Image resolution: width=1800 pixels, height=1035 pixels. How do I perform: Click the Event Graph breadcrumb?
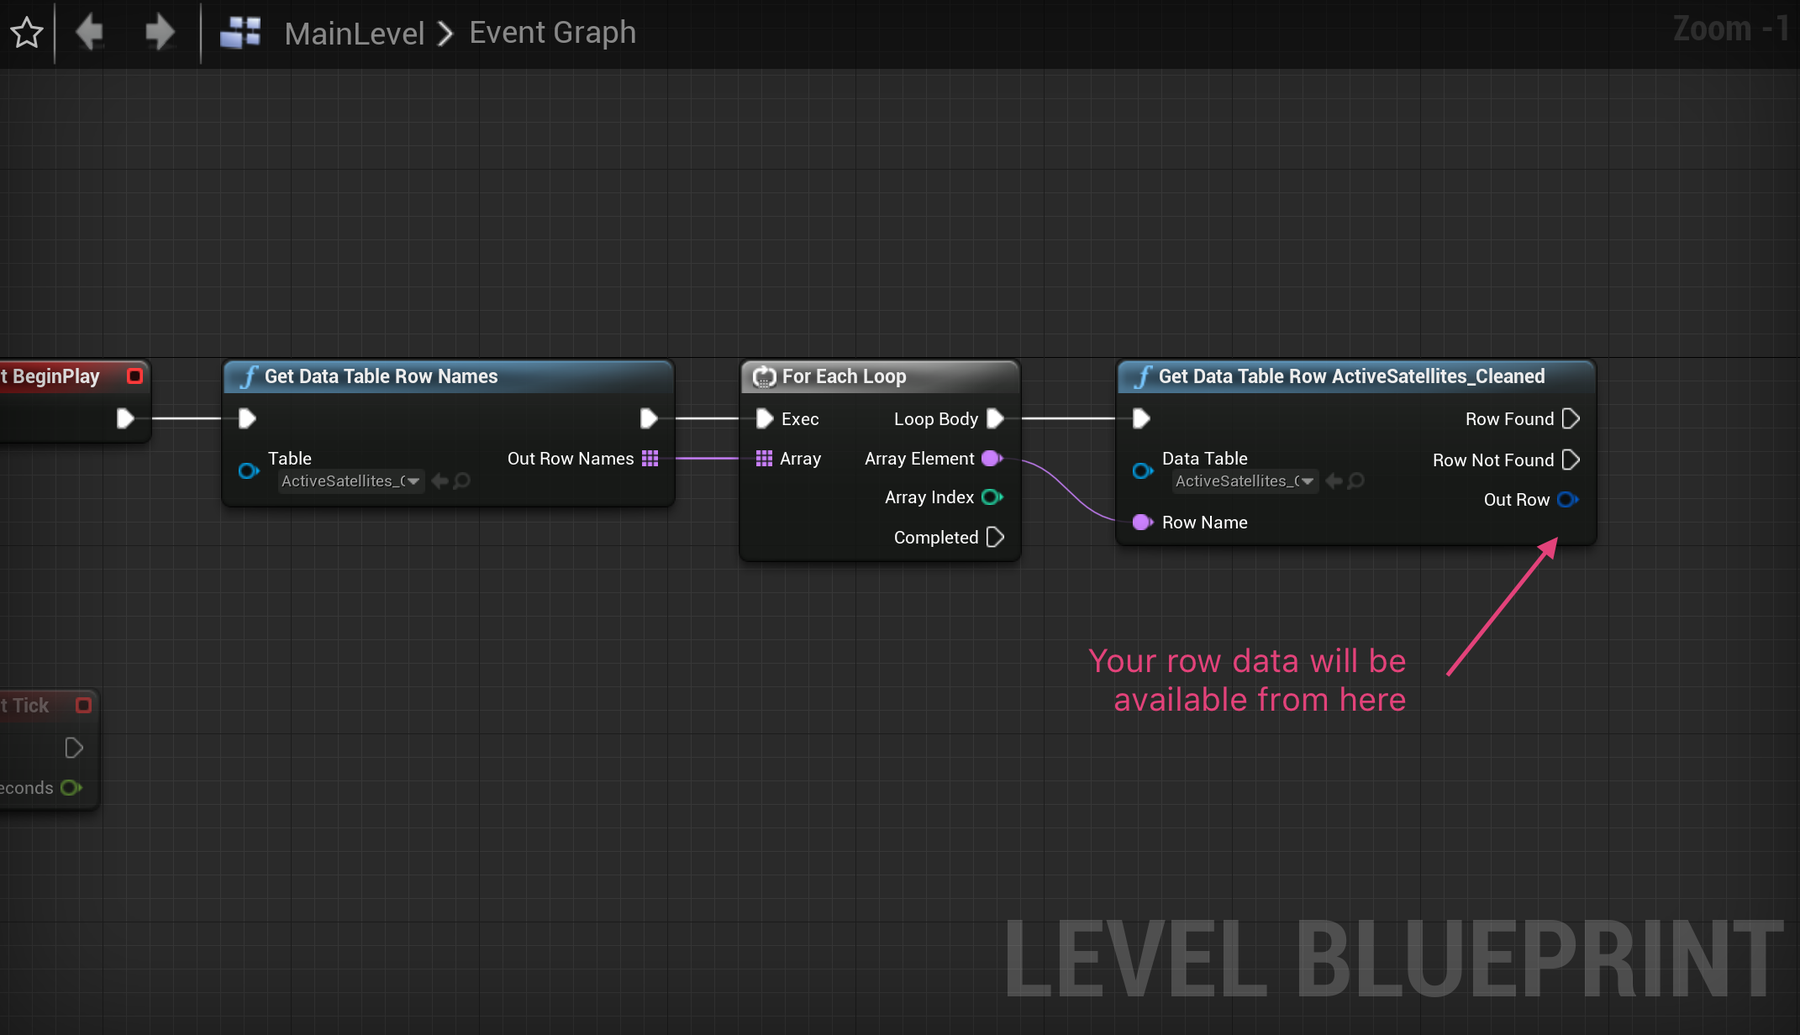[552, 32]
